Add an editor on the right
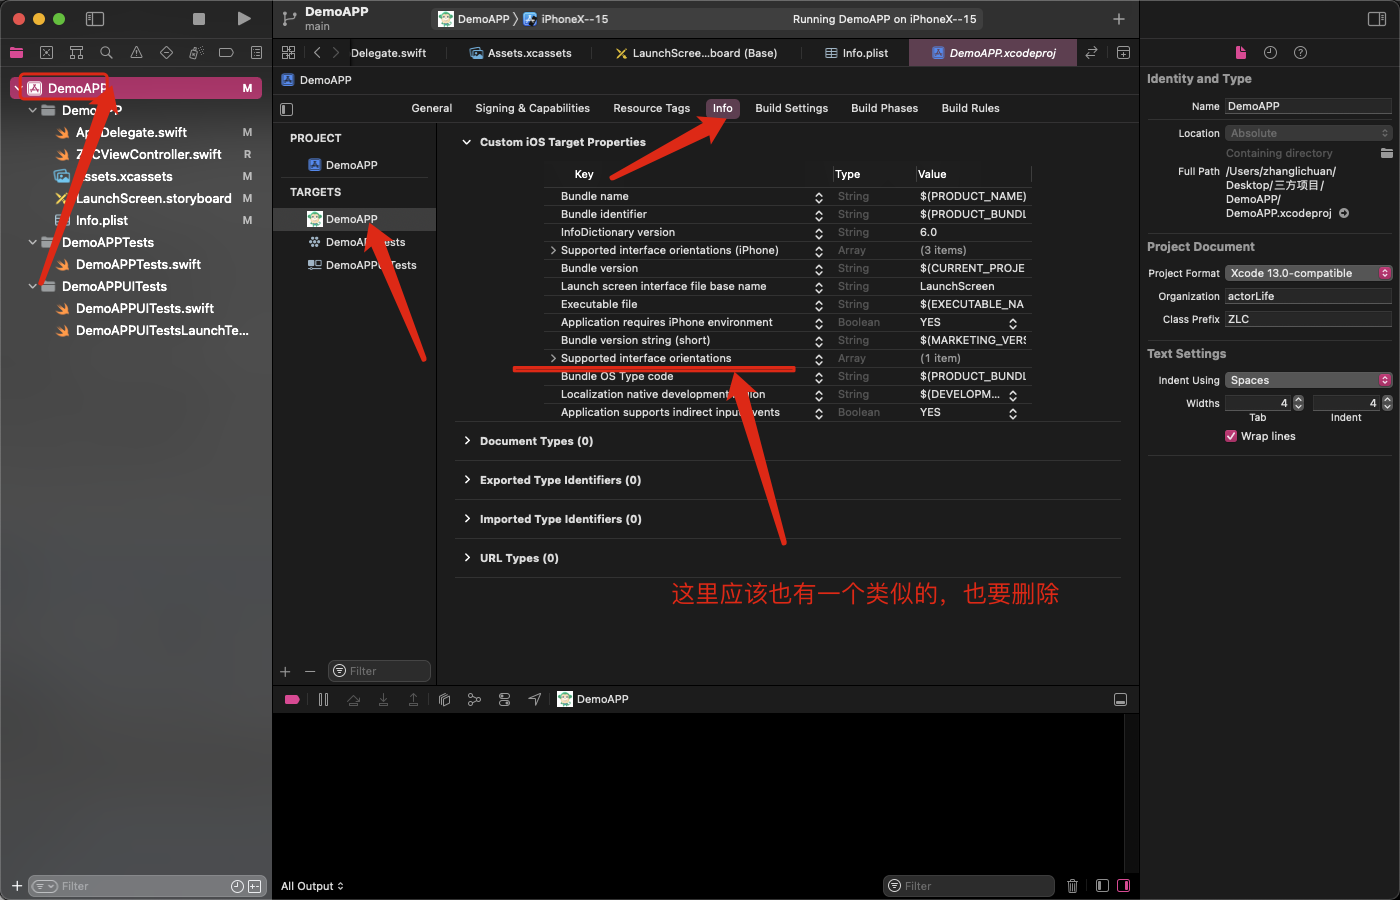Image resolution: width=1400 pixels, height=900 pixels. [1123, 53]
